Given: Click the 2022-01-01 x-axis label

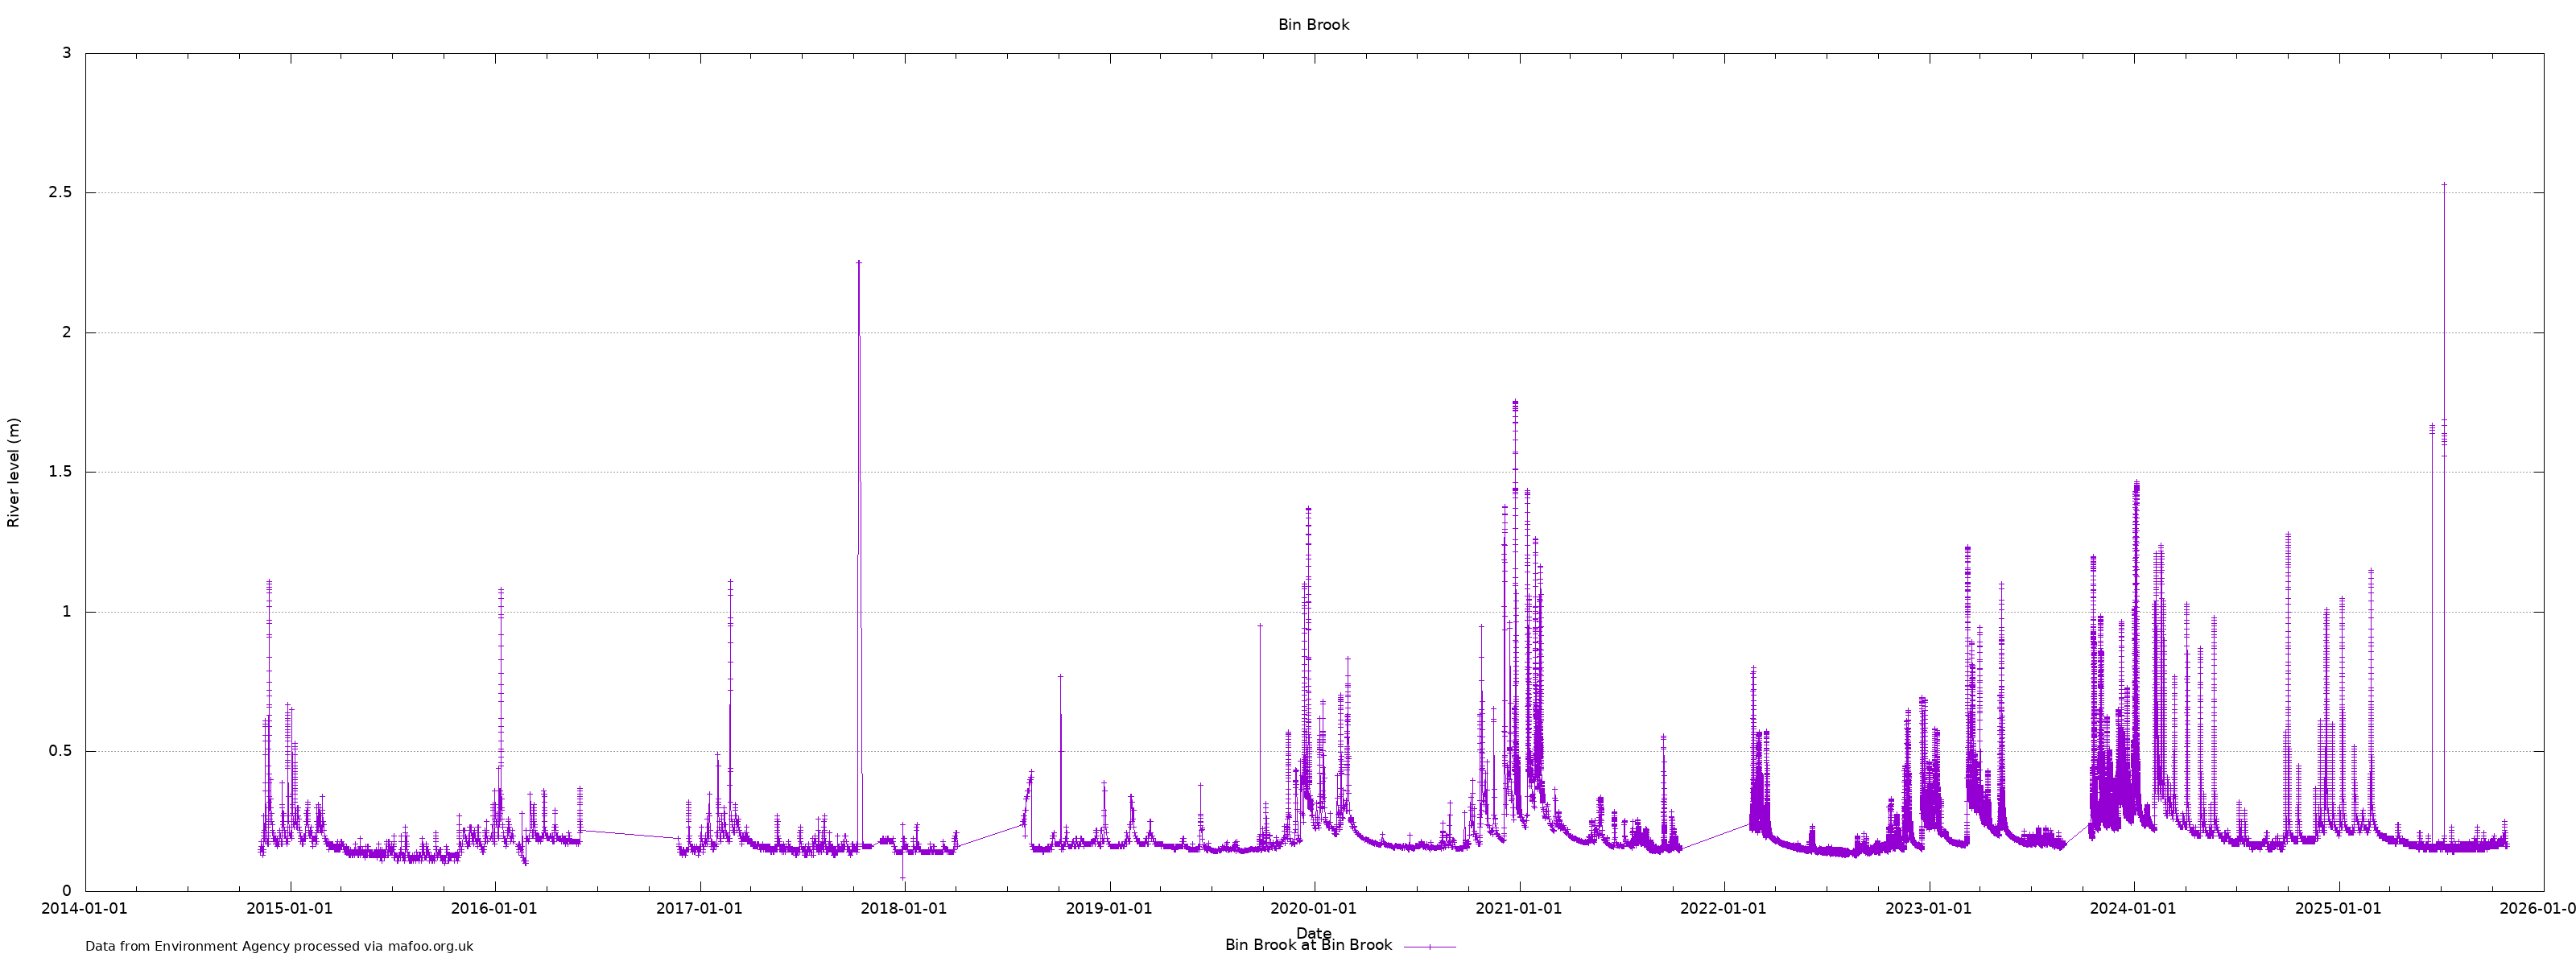Looking at the screenshot, I should point(1723,909).
